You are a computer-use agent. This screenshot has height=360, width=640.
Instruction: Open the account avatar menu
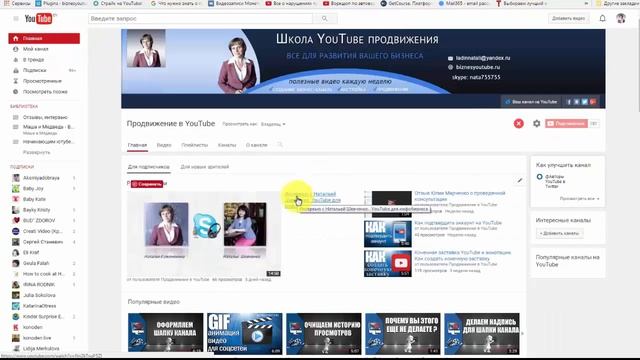pos(621,18)
